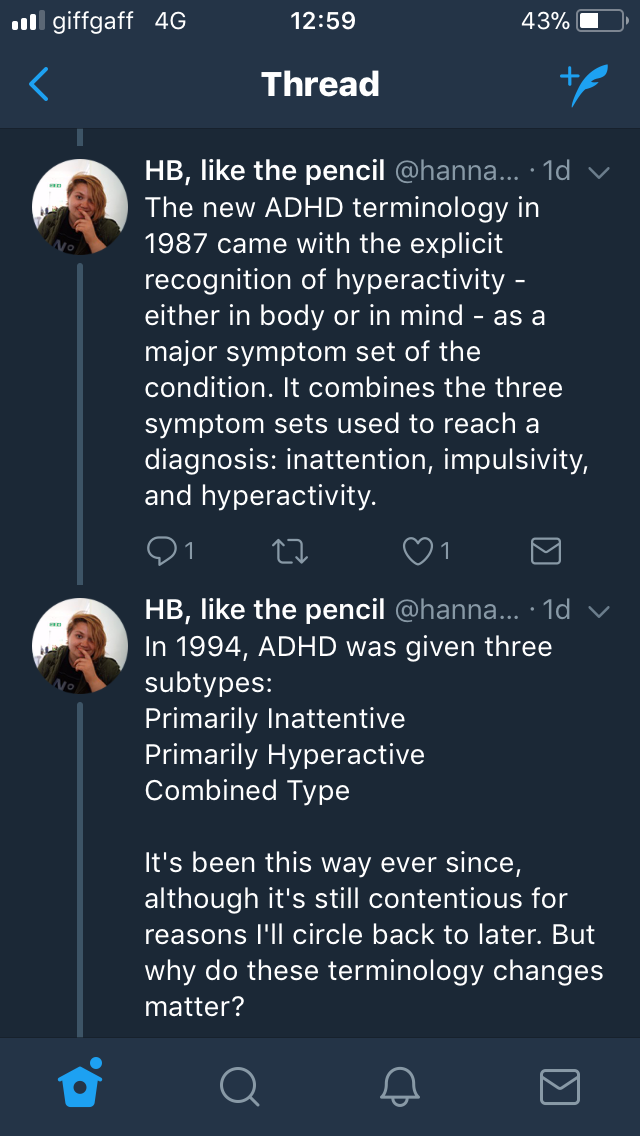Open the Notifications bell tab

400,1085
